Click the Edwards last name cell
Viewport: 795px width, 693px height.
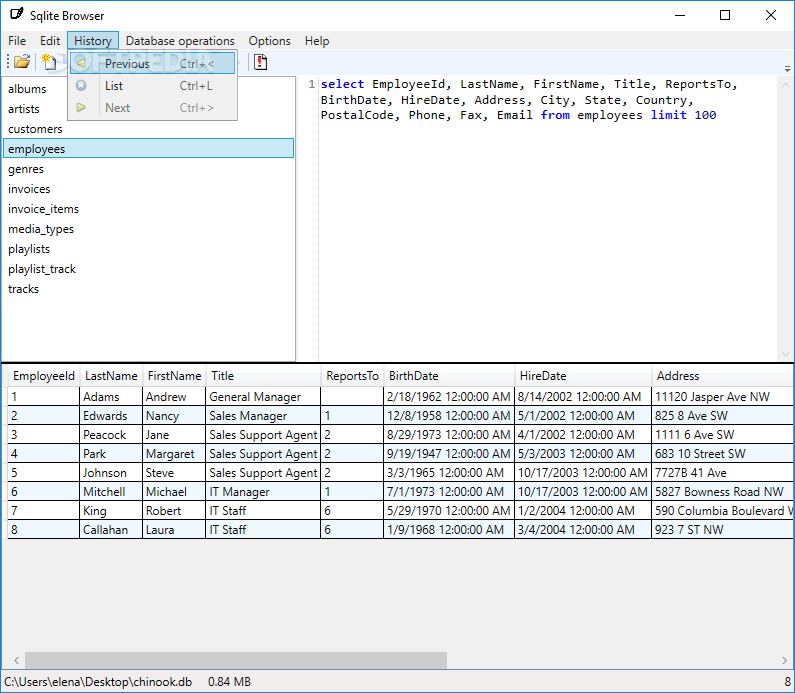click(111, 416)
